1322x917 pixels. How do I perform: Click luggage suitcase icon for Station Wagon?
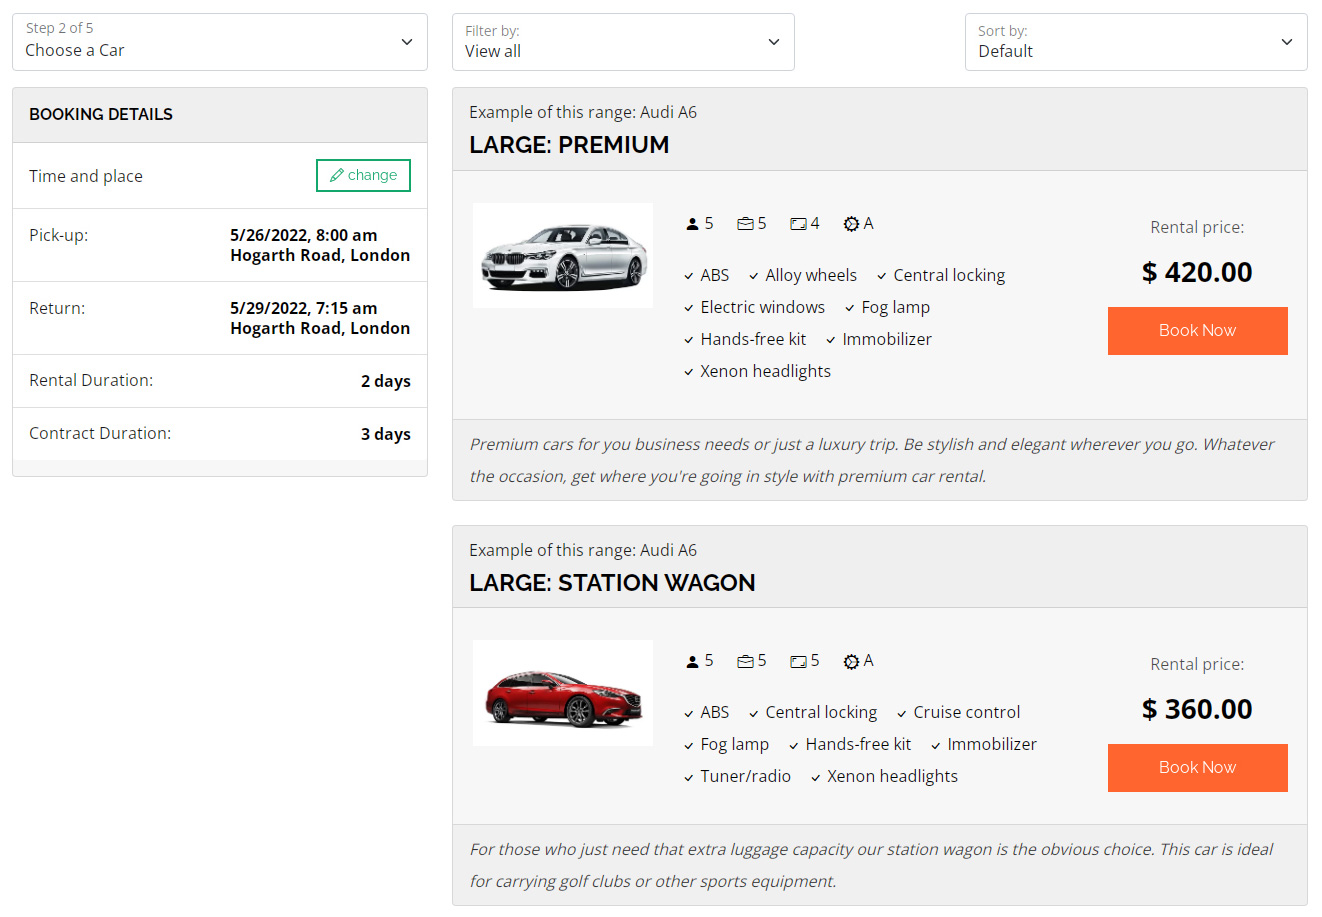[745, 661]
